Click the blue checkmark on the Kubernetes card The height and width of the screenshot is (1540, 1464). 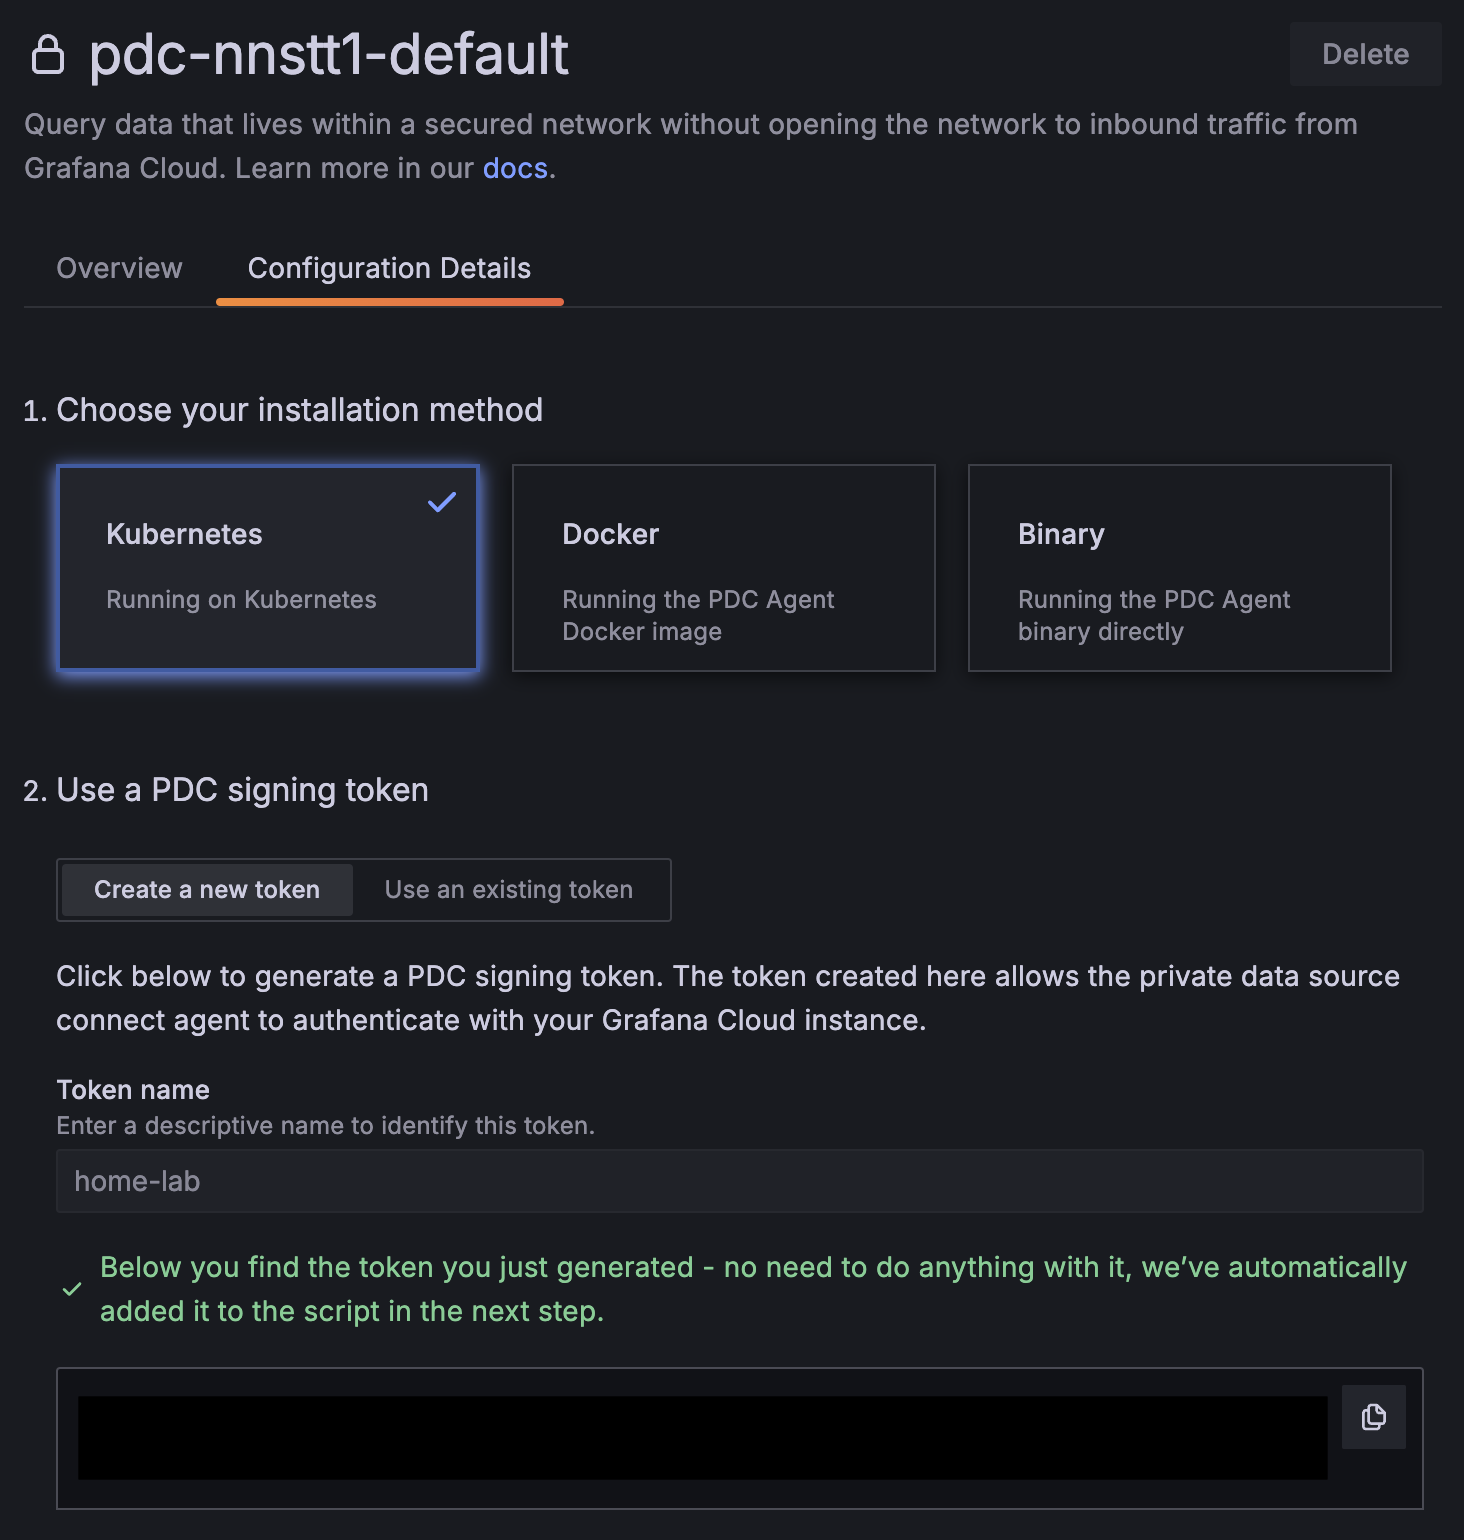click(x=441, y=502)
